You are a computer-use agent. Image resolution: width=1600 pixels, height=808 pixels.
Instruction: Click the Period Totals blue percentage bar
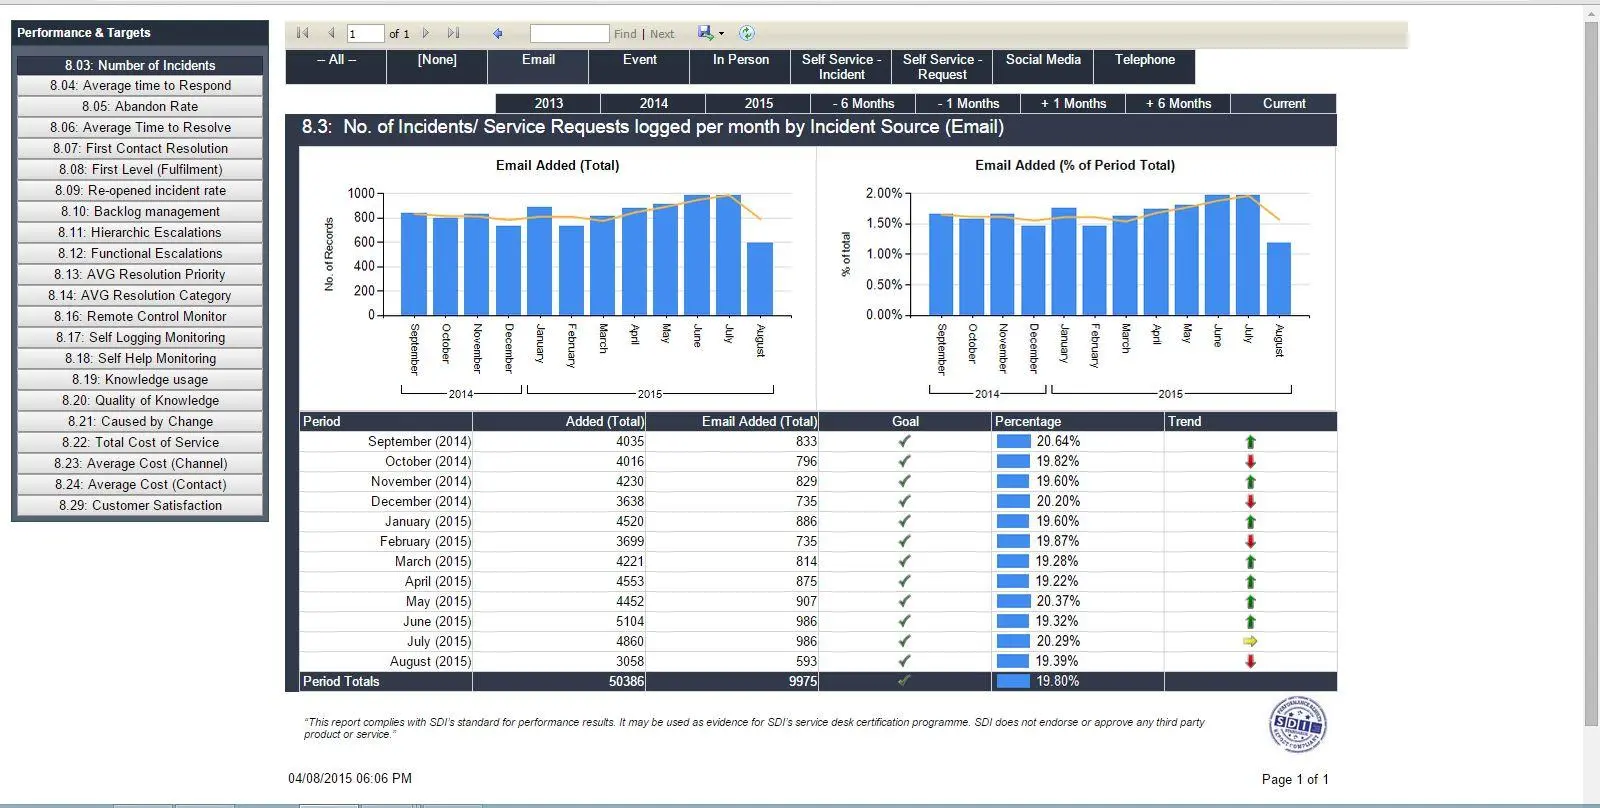pos(1013,681)
